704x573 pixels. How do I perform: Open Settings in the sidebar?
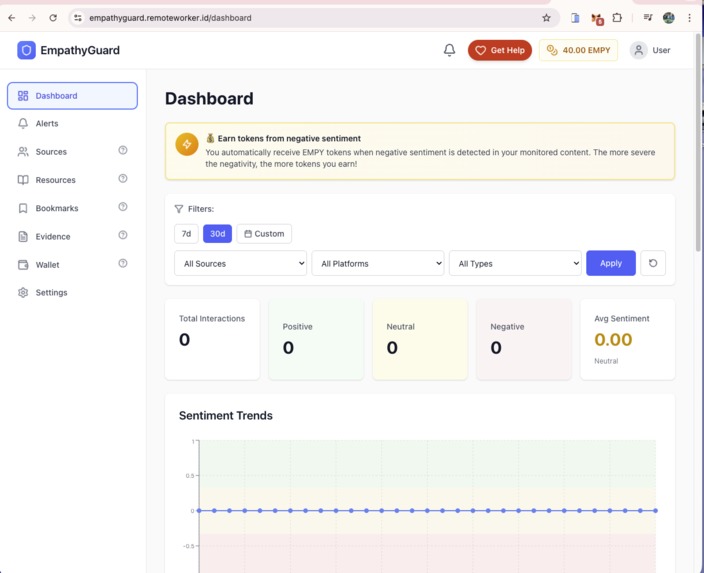click(72, 293)
